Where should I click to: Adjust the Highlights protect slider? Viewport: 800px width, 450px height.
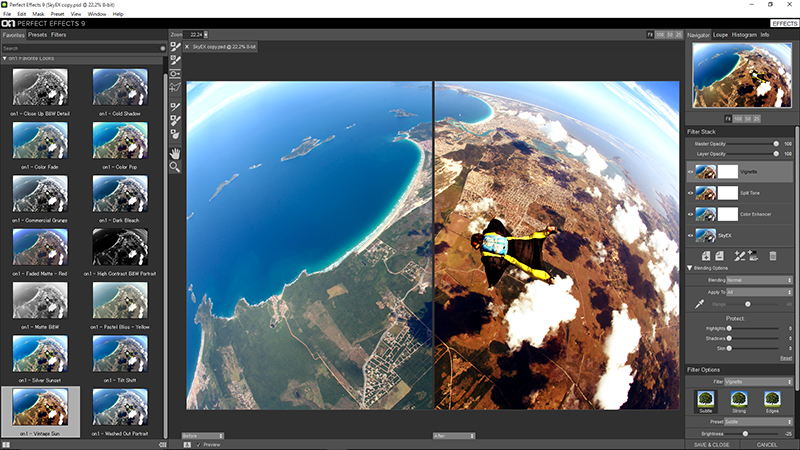(729, 329)
